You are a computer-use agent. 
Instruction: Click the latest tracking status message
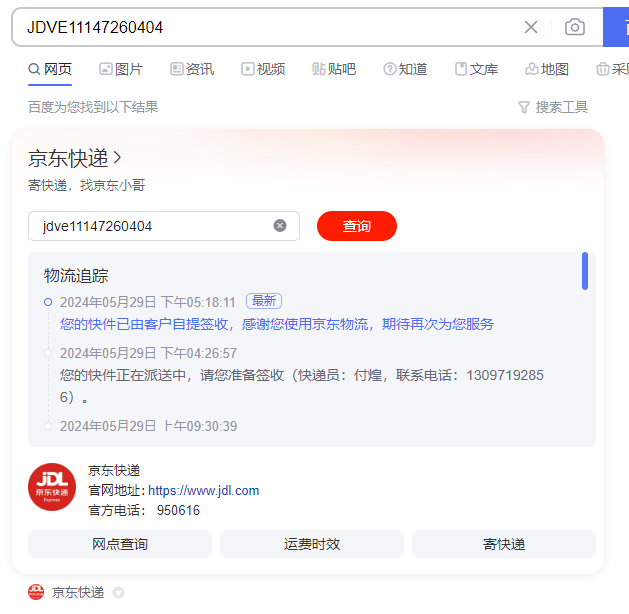(x=277, y=324)
